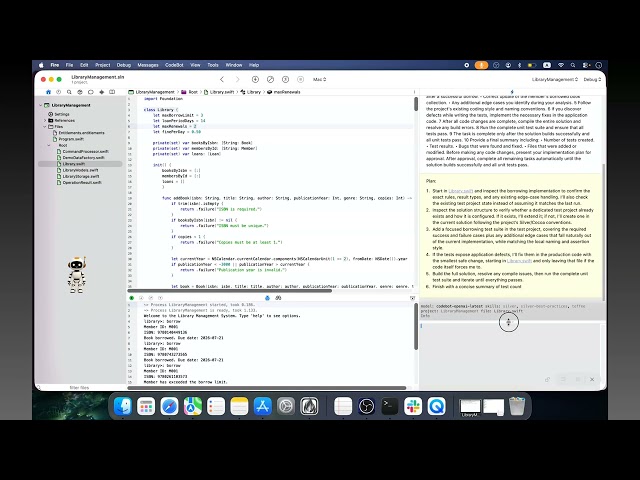Viewport: 640px width, 480px height.
Task: Click LibraryManagement in the breadcrumb path
Action: pyautogui.click(x=151, y=92)
